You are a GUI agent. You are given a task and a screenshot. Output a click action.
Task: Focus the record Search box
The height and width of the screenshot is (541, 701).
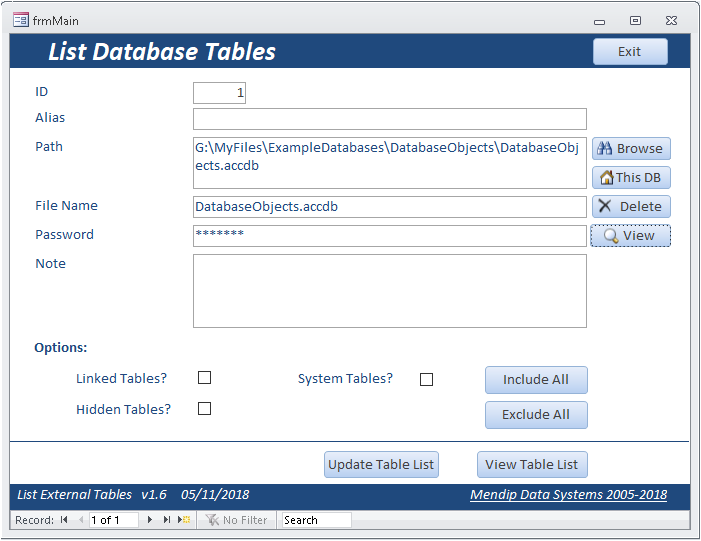315,520
